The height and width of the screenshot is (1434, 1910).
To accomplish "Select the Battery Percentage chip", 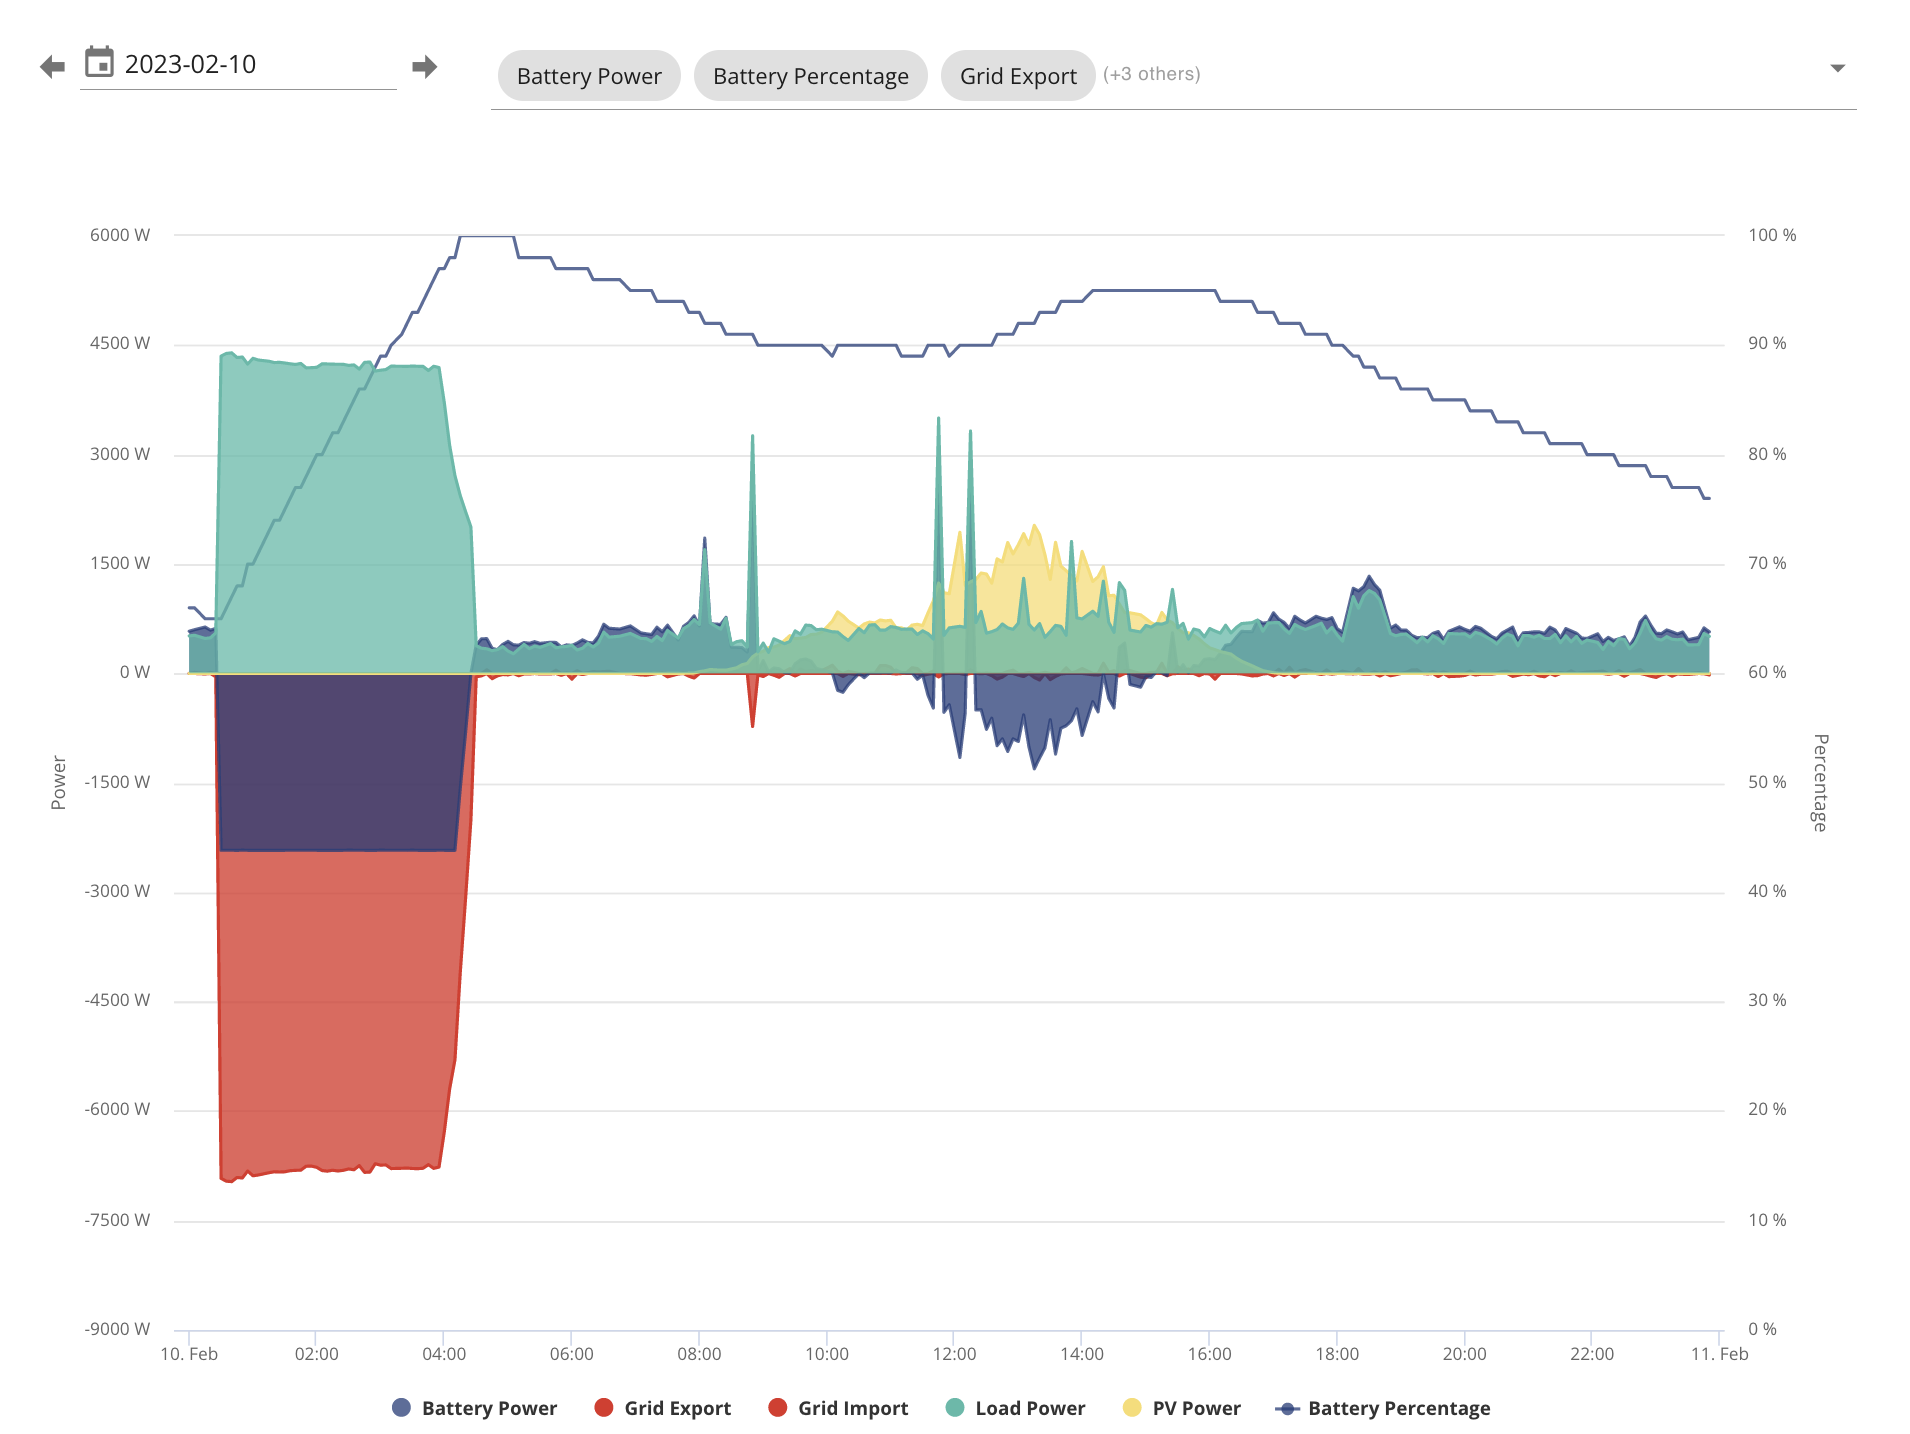I will tap(811, 76).
